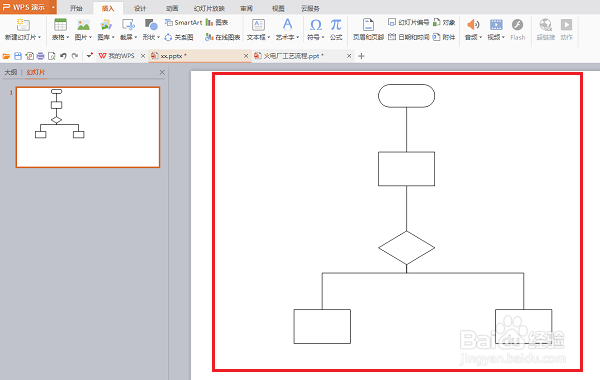This screenshot has width=600, height=380.
Task: Select the bottom-left rectangle on slide
Action: point(322,326)
